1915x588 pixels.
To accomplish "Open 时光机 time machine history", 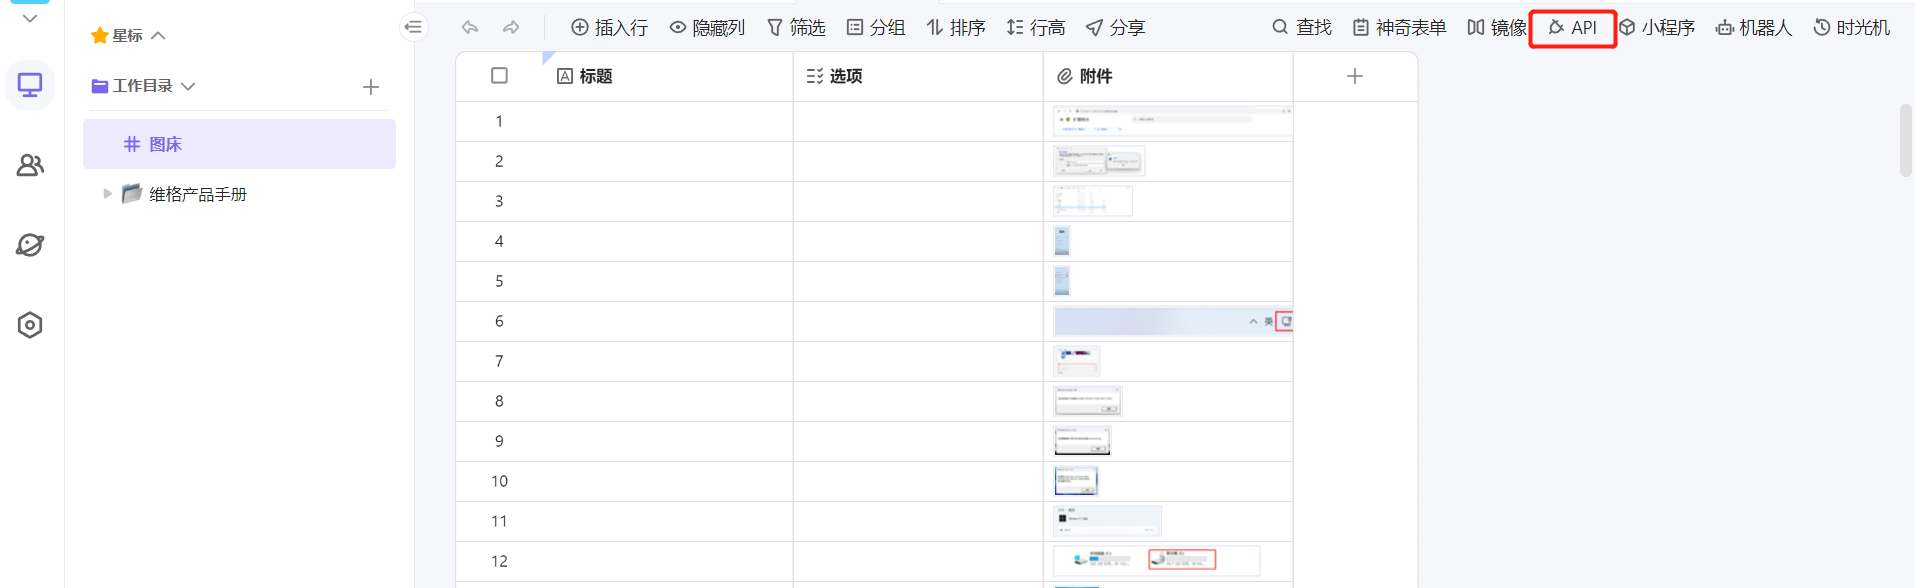I will point(1851,28).
